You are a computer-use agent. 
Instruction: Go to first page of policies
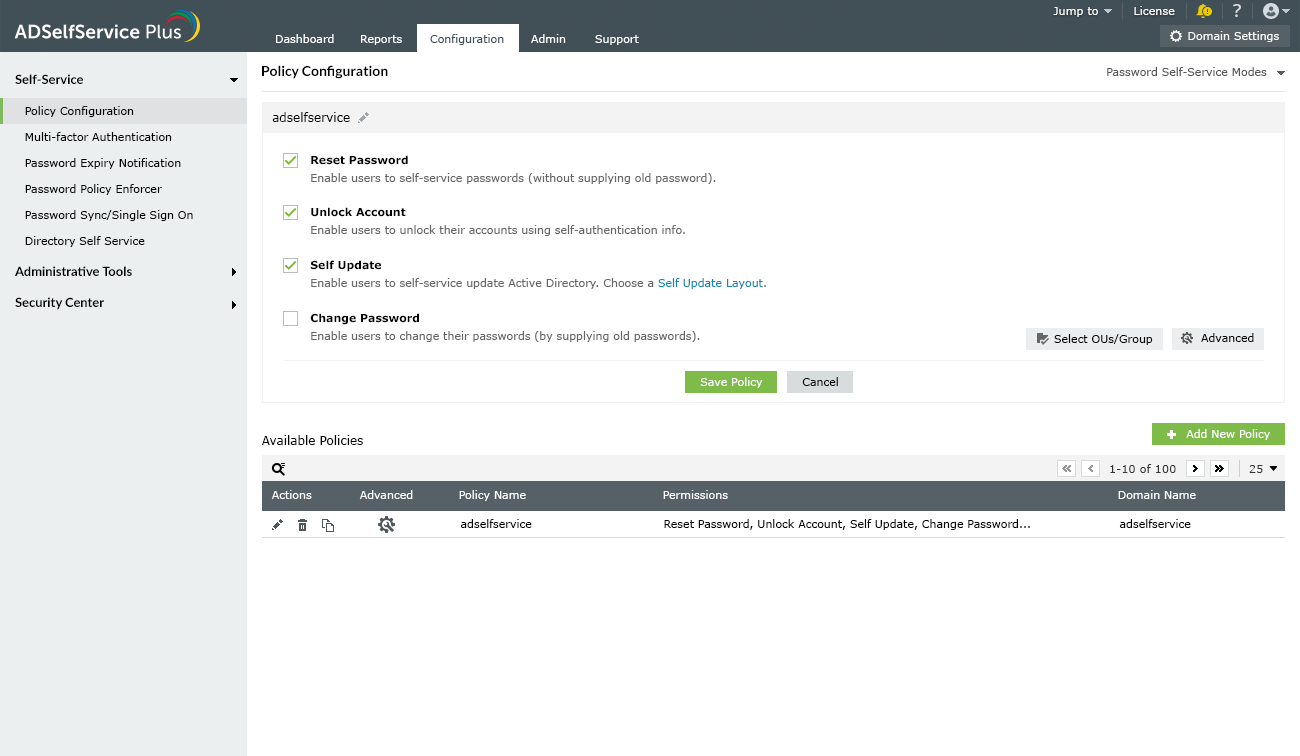point(1066,468)
